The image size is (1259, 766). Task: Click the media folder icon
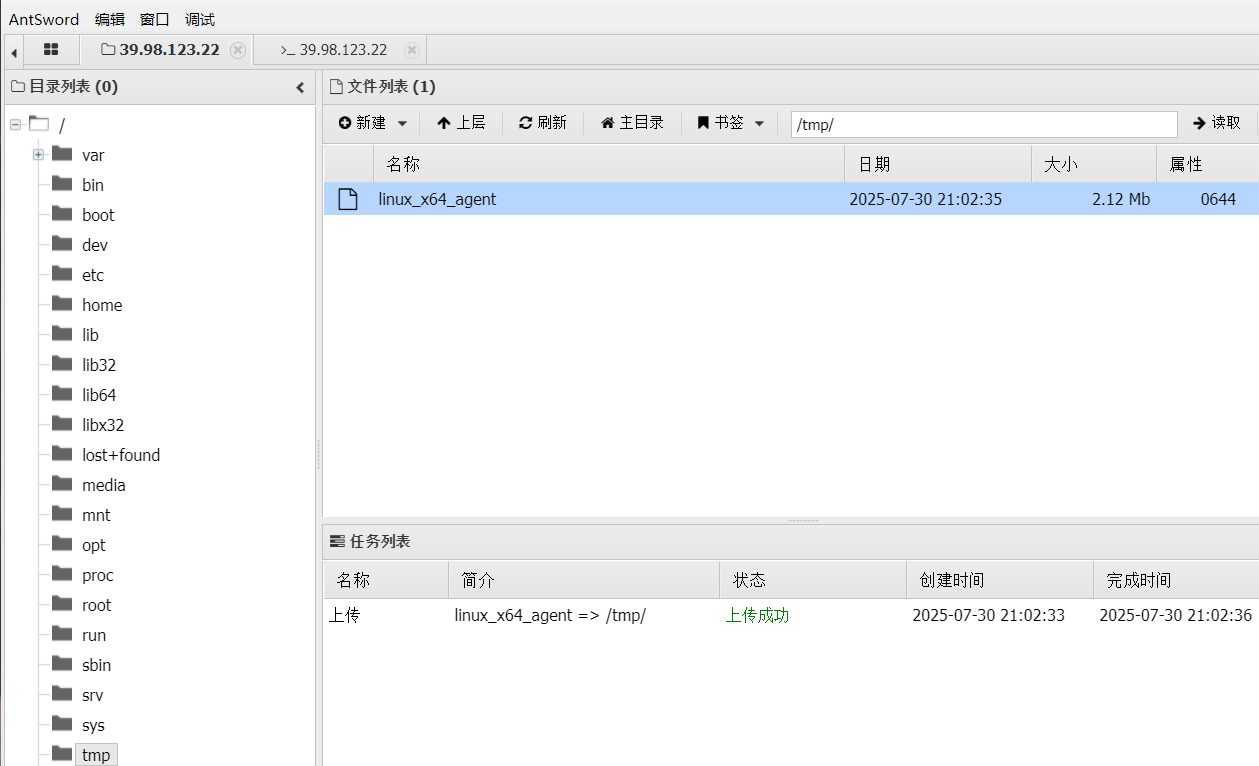coord(62,484)
